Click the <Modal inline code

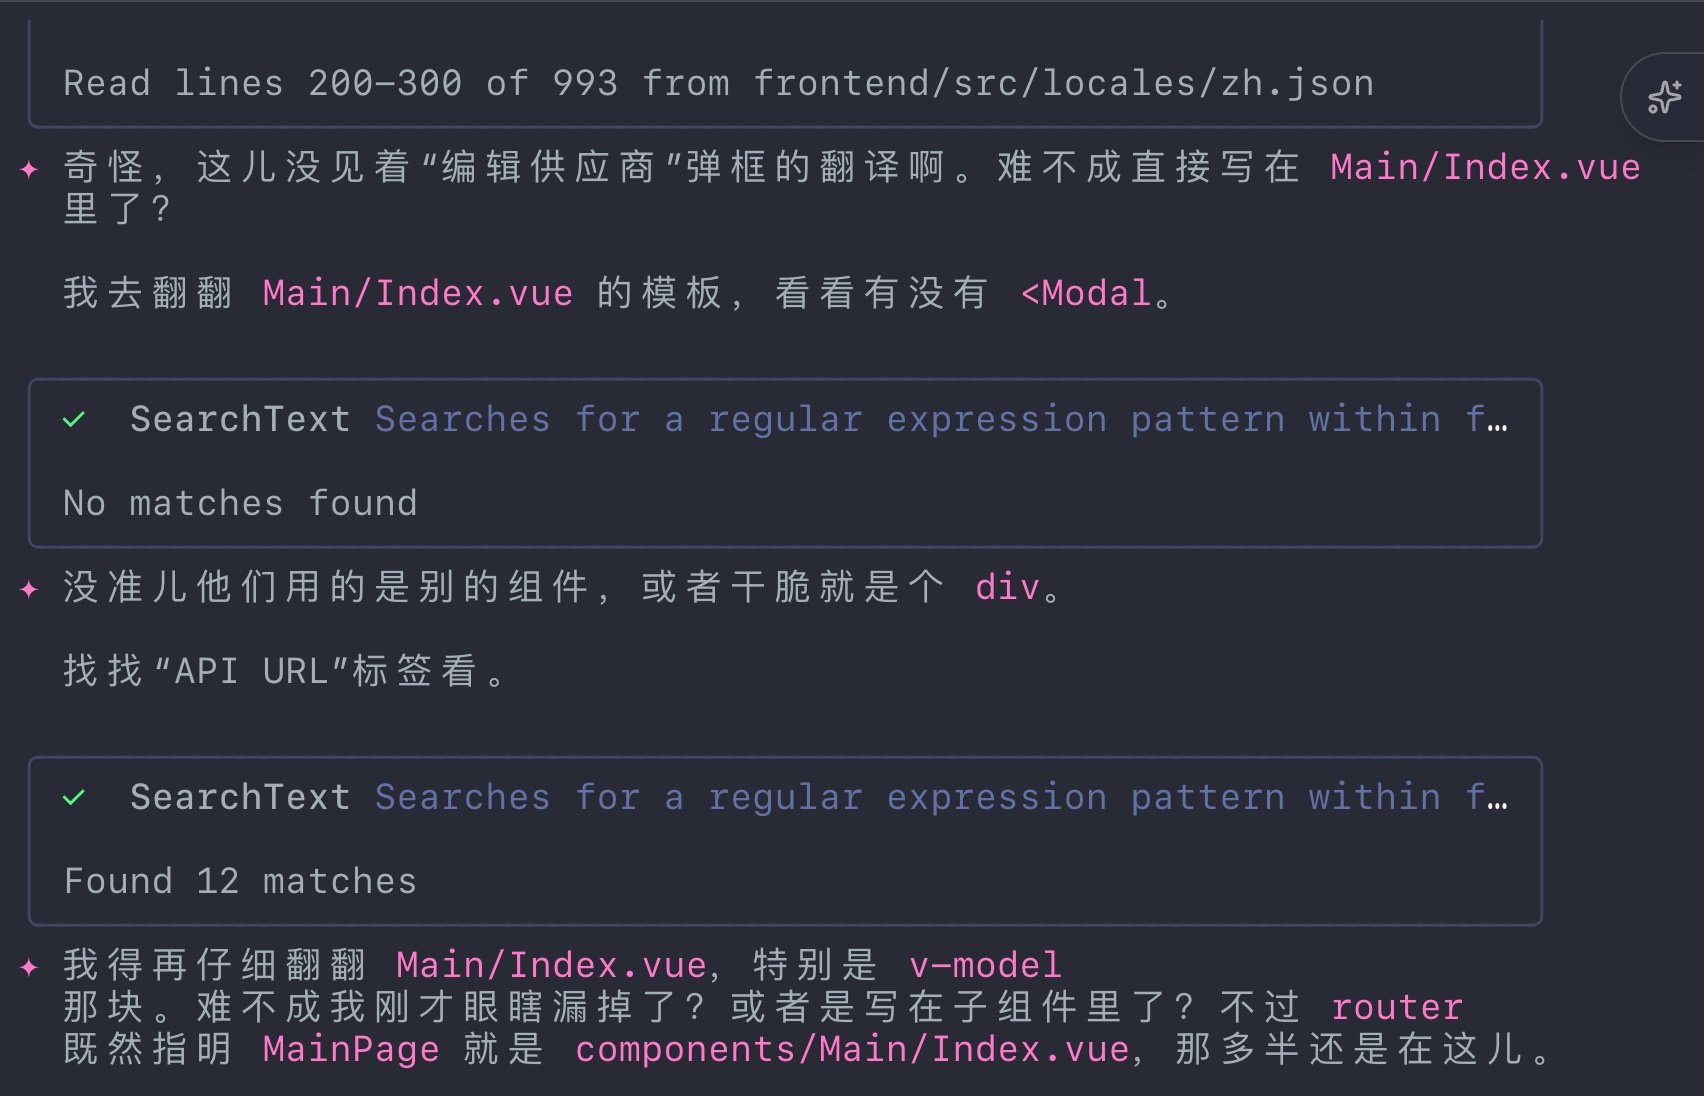coord(1086,294)
